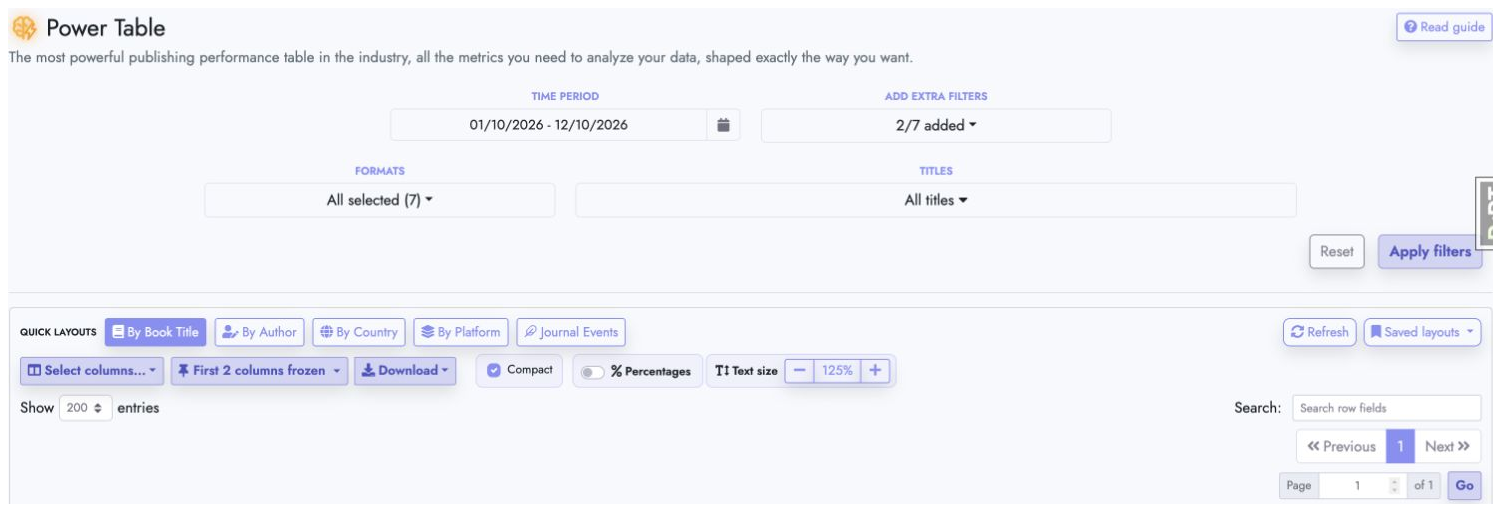Image resolution: width=1501 pixels, height=512 pixels.
Task: Click Apply filters button
Action: point(1430,252)
